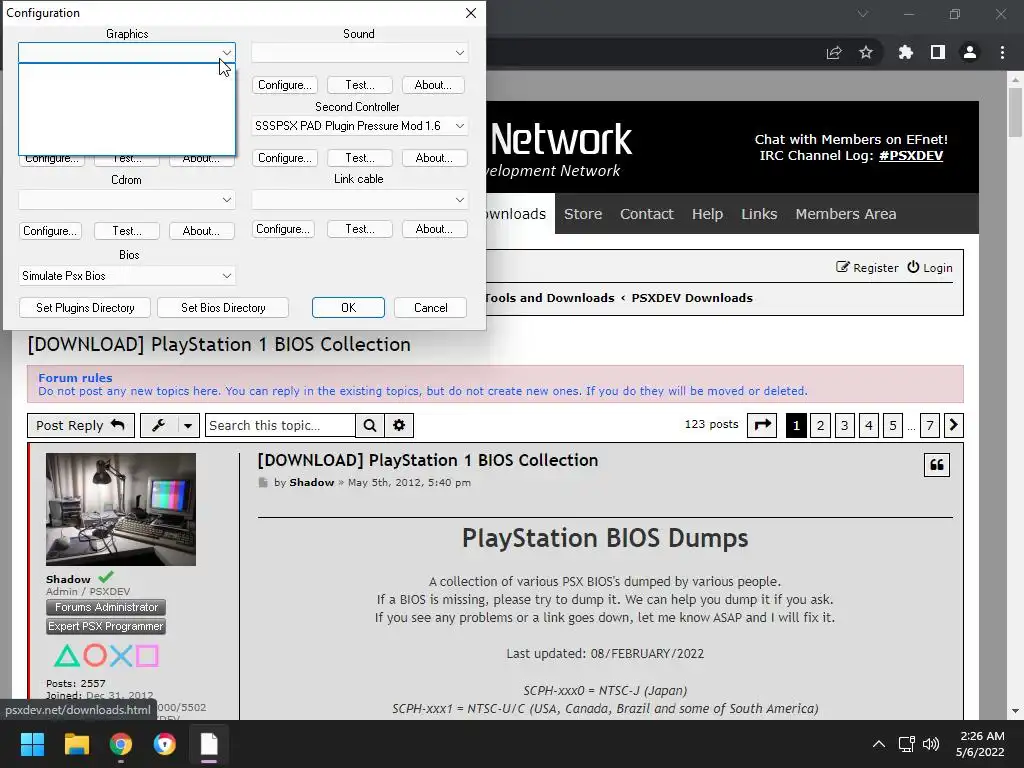This screenshot has height=768, width=1024.
Task: Open Chrome extensions puzzle icon
Action: (906, 52)
